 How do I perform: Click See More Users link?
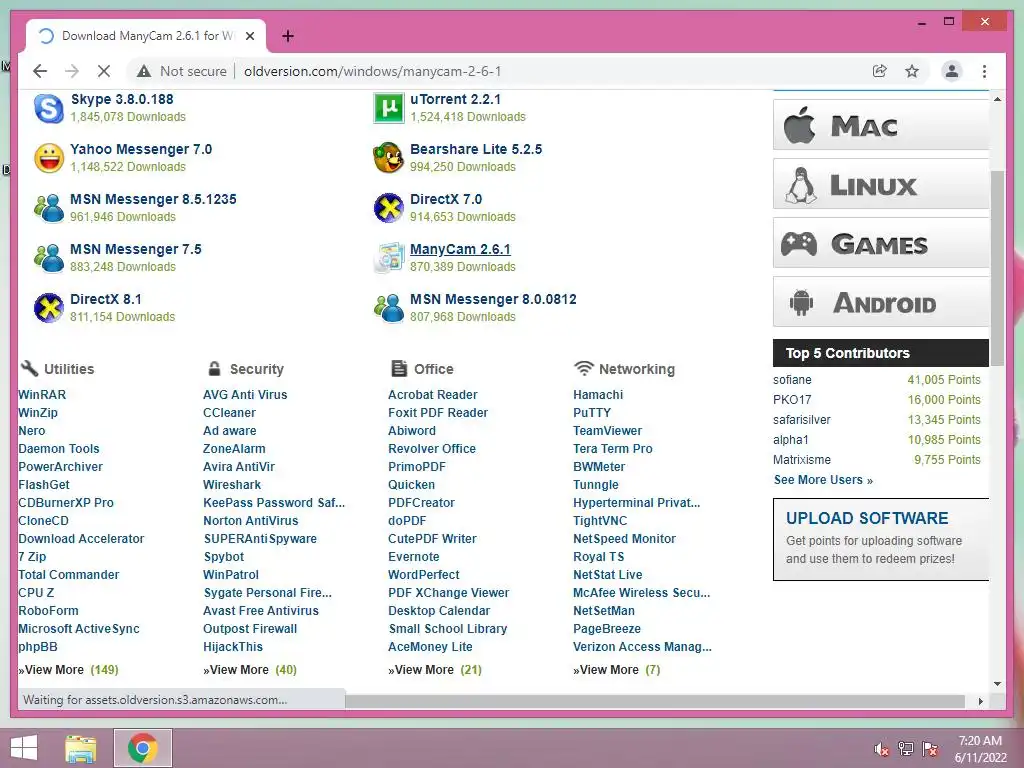tap(823, 480)
